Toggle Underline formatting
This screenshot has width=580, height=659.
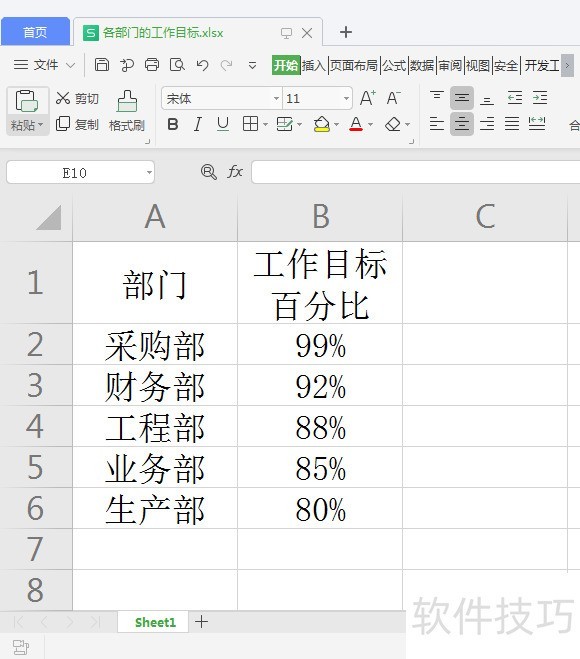point(223,124)
